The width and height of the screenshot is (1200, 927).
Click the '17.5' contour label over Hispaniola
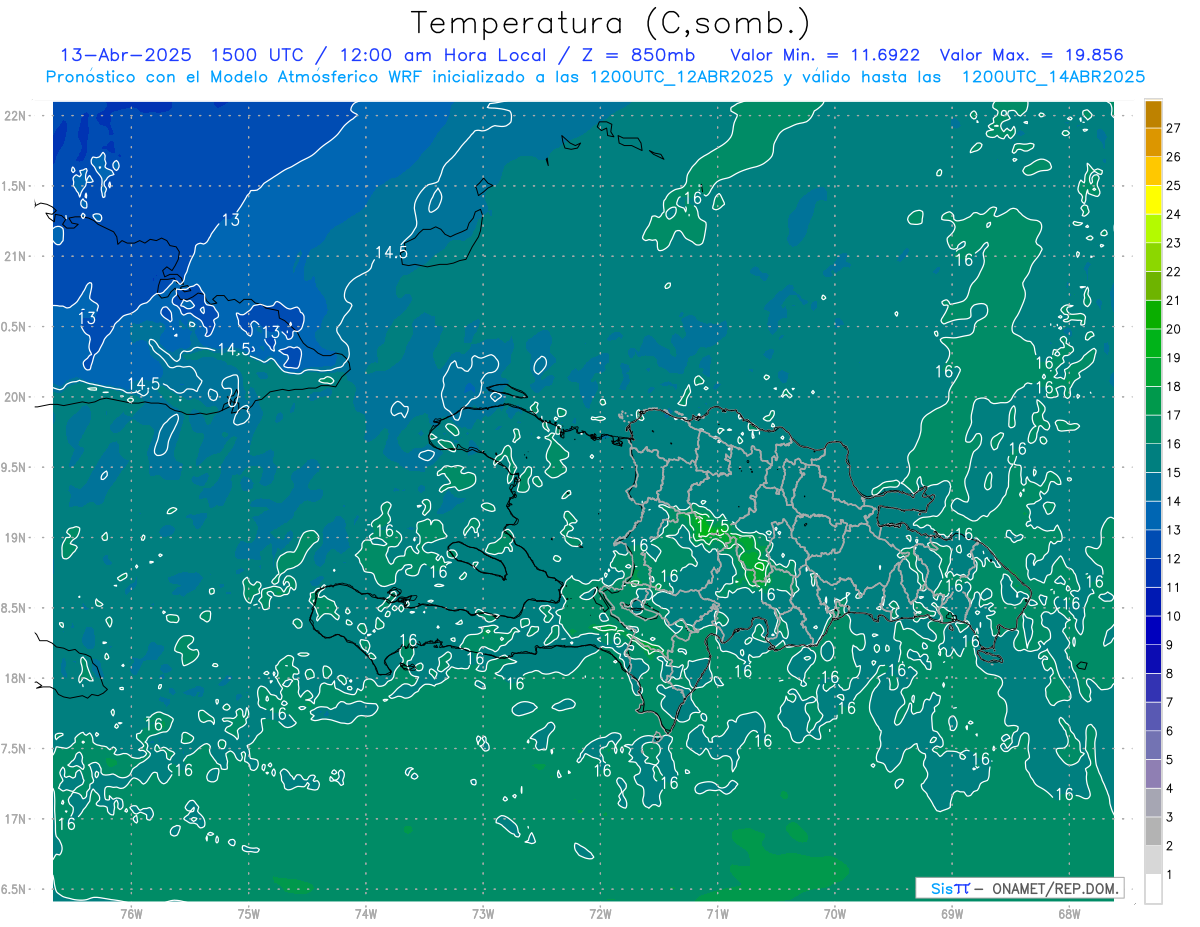(x=713, y=526)
